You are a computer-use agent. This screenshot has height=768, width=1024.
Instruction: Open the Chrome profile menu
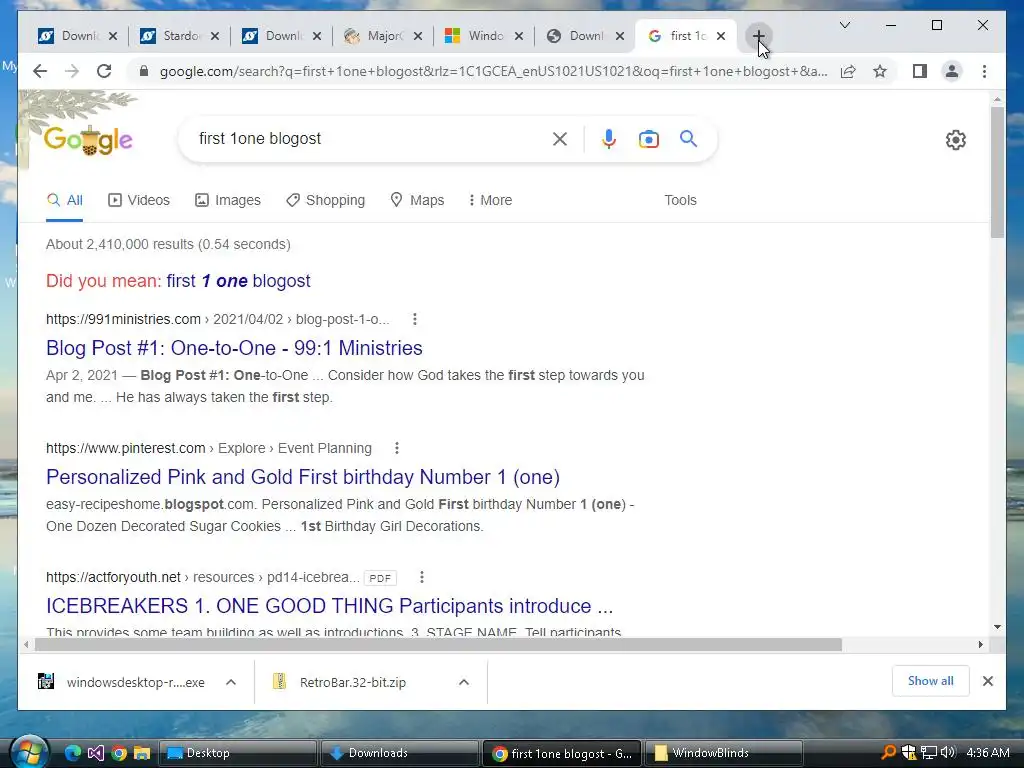[x=952, y=71]
